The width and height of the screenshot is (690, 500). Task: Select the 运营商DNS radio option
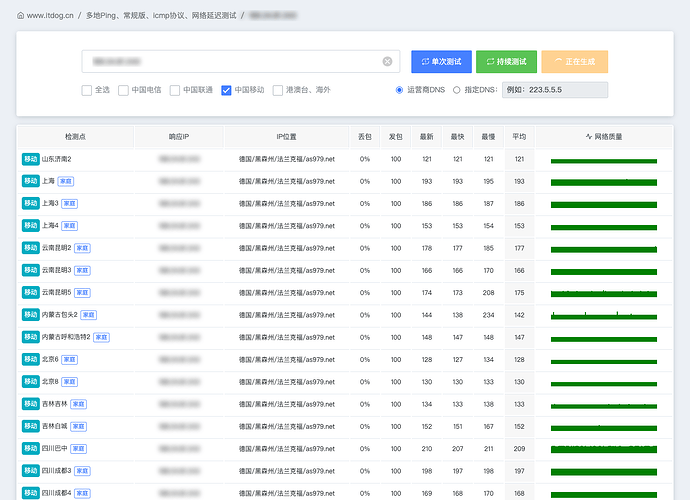[x=399, y=90]
